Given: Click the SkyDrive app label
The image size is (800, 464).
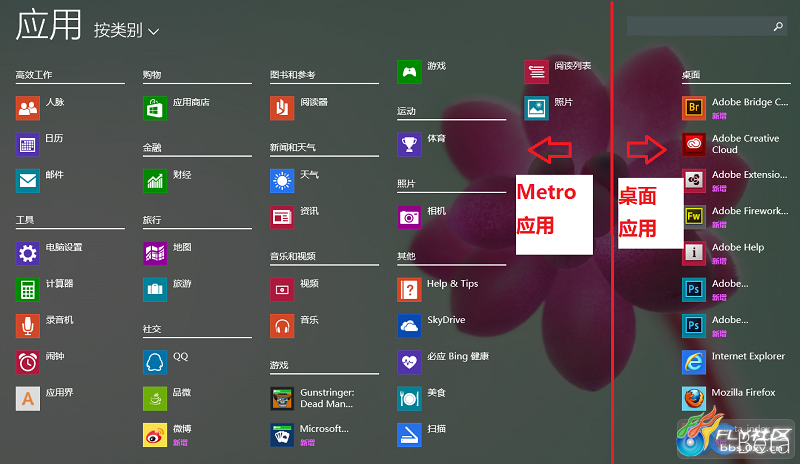Looking at the screenshot, I should click(x=446, y=320).
